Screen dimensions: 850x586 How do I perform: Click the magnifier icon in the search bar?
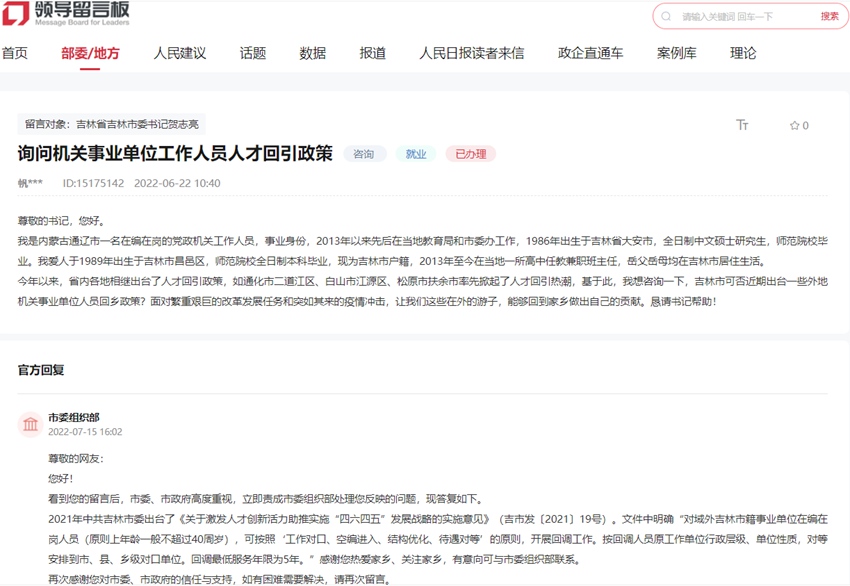coord(668,16)
